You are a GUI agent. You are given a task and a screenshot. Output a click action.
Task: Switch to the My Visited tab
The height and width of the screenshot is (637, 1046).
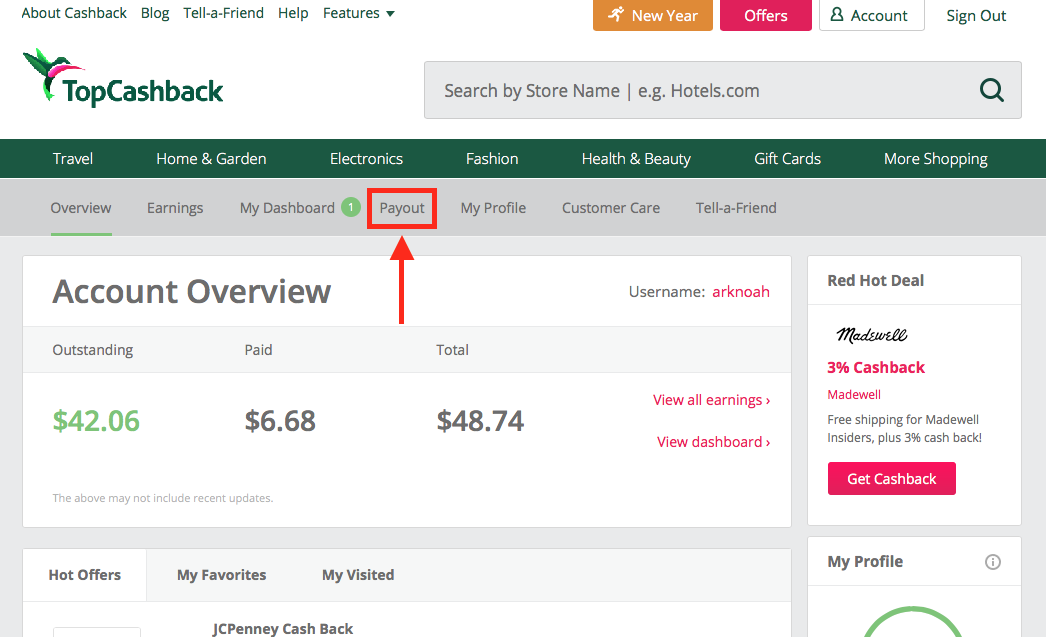(x=357, y=575)
